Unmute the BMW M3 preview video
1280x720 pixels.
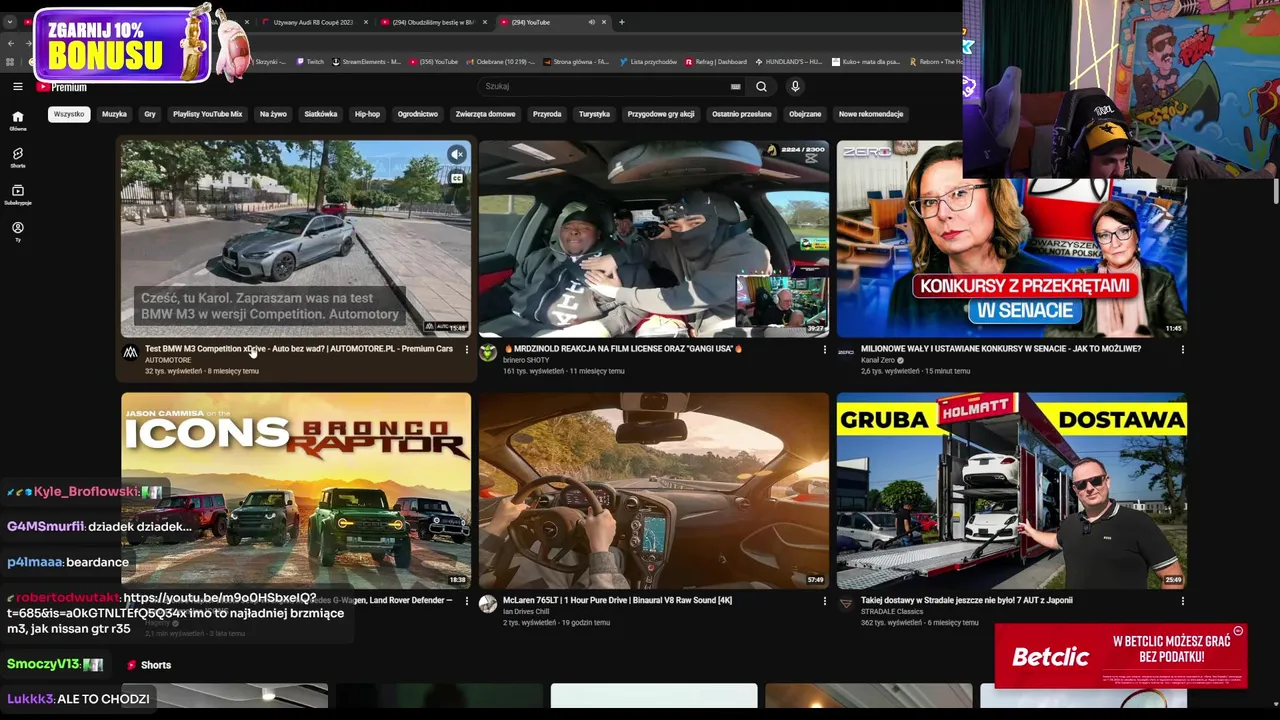tap(457, 155)
